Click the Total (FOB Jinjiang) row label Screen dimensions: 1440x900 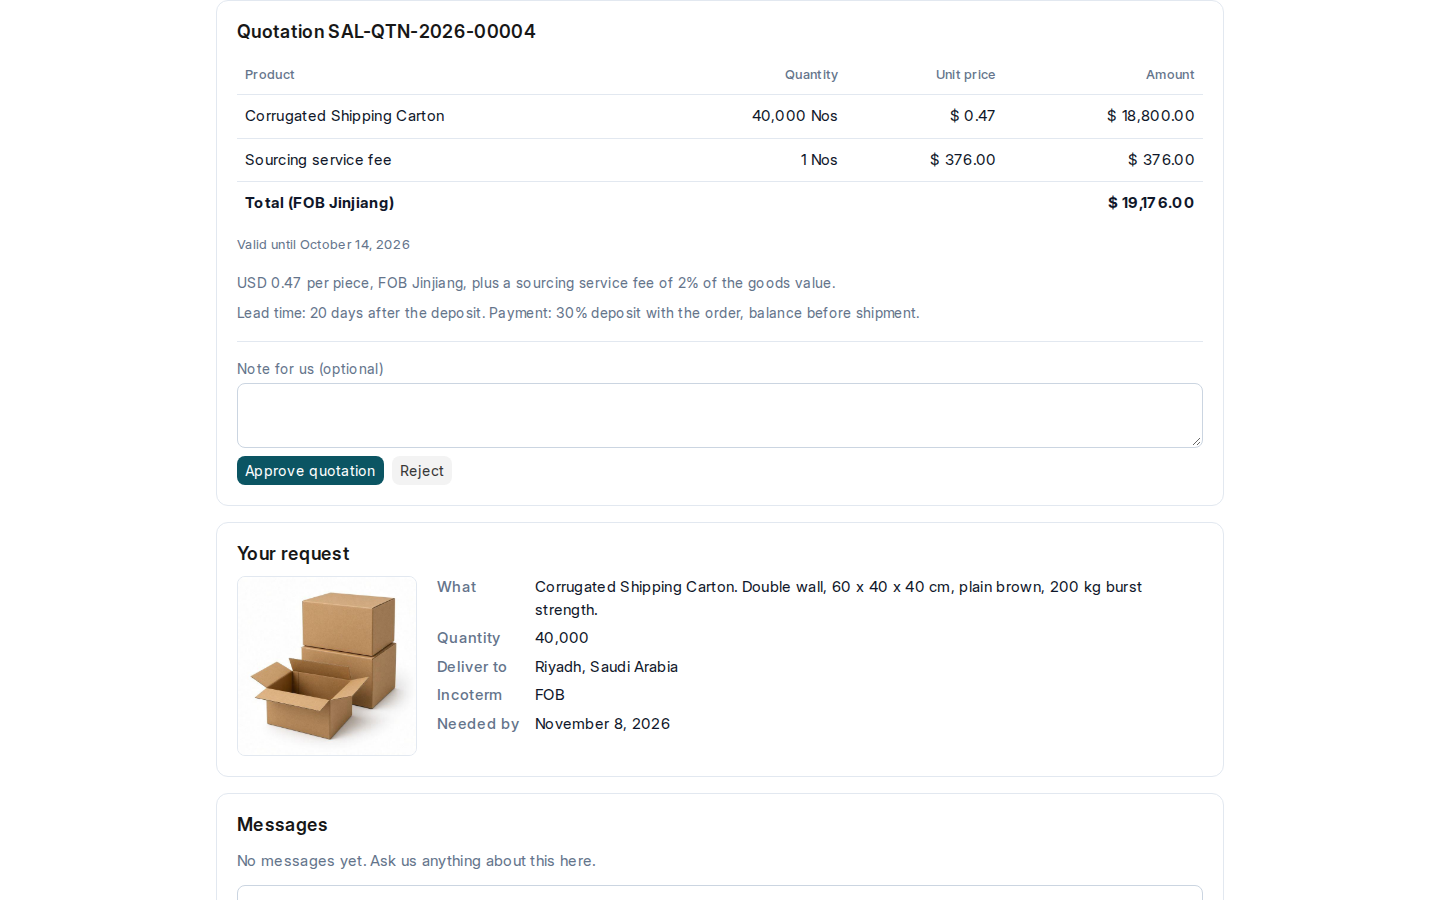click(319, 203)
